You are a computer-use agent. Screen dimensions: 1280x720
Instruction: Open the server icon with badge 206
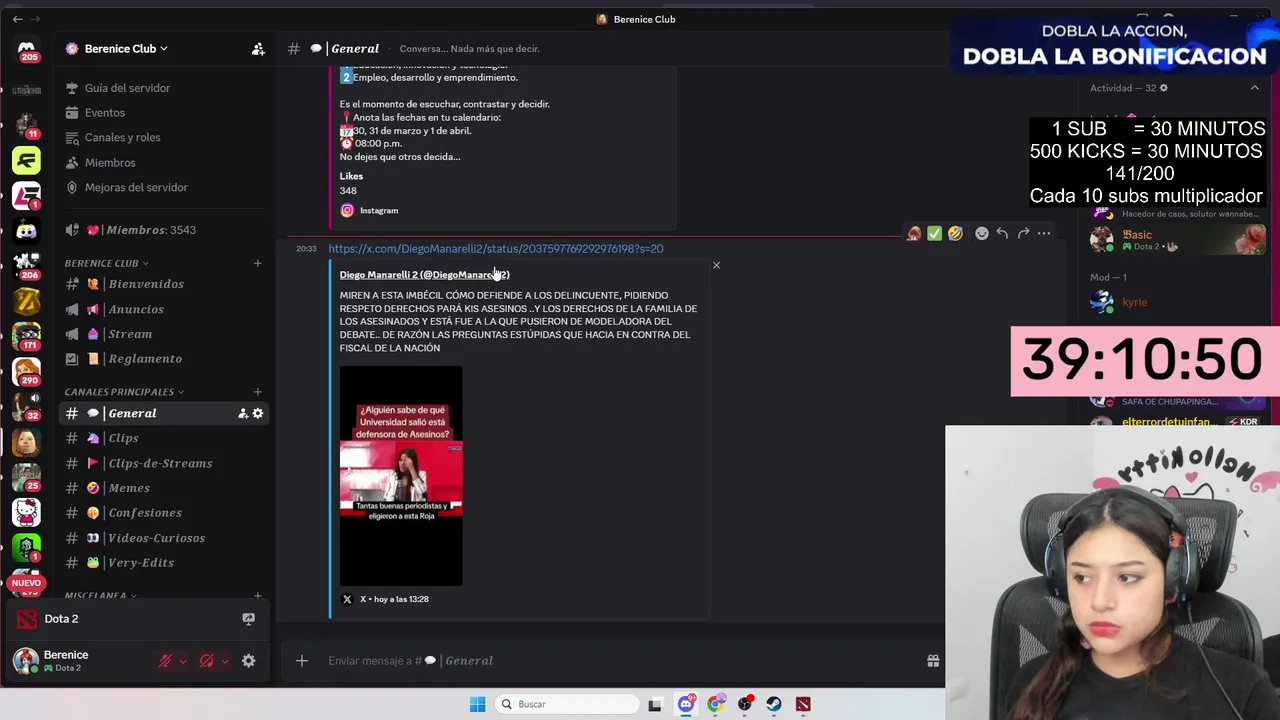[27, 265]
